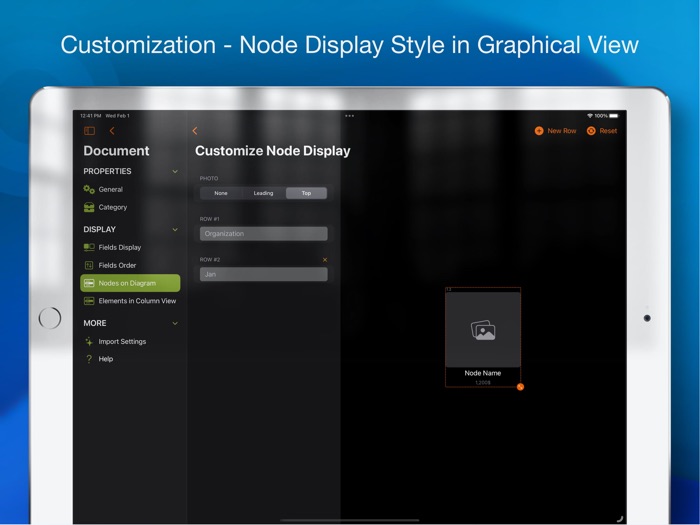Open Fields Order settings

tap(117, 265)
